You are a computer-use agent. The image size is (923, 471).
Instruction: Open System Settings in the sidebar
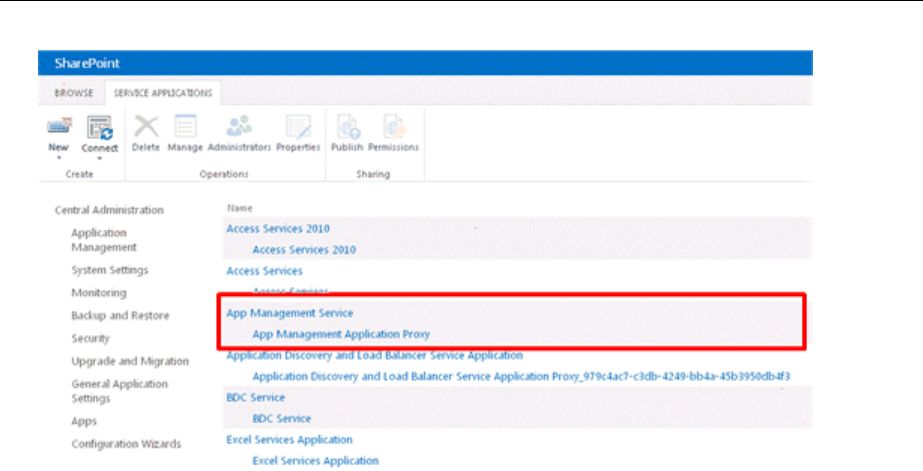pyautogui.click(x=110, y=270)
